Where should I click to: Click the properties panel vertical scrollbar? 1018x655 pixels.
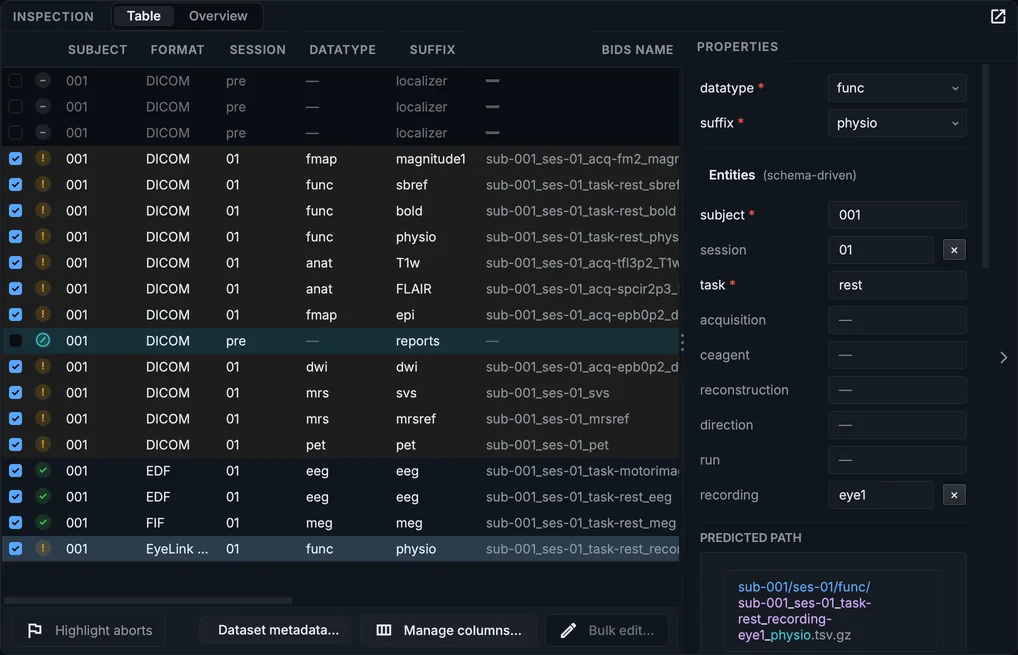click(985, 166)
